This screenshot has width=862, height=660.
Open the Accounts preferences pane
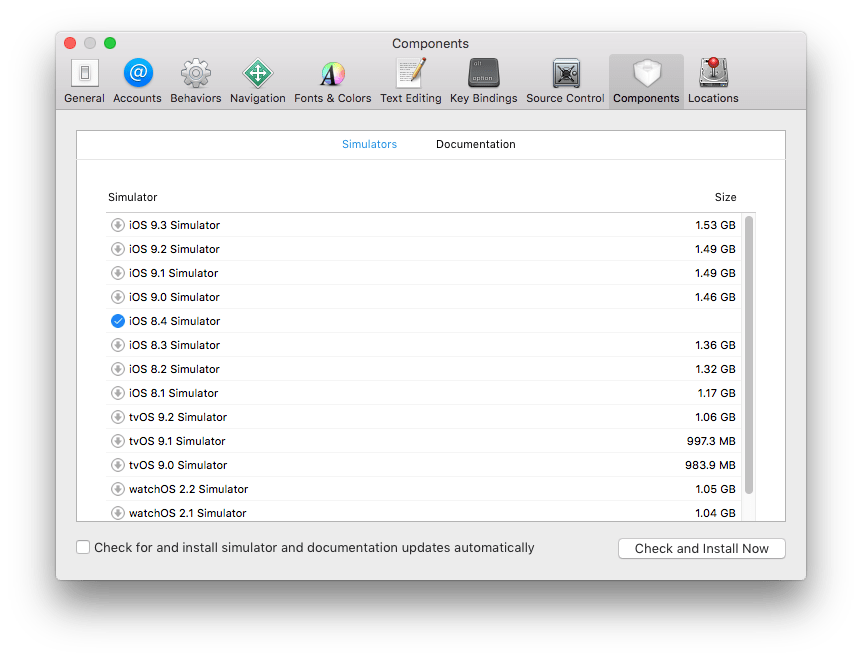(137, 81)
